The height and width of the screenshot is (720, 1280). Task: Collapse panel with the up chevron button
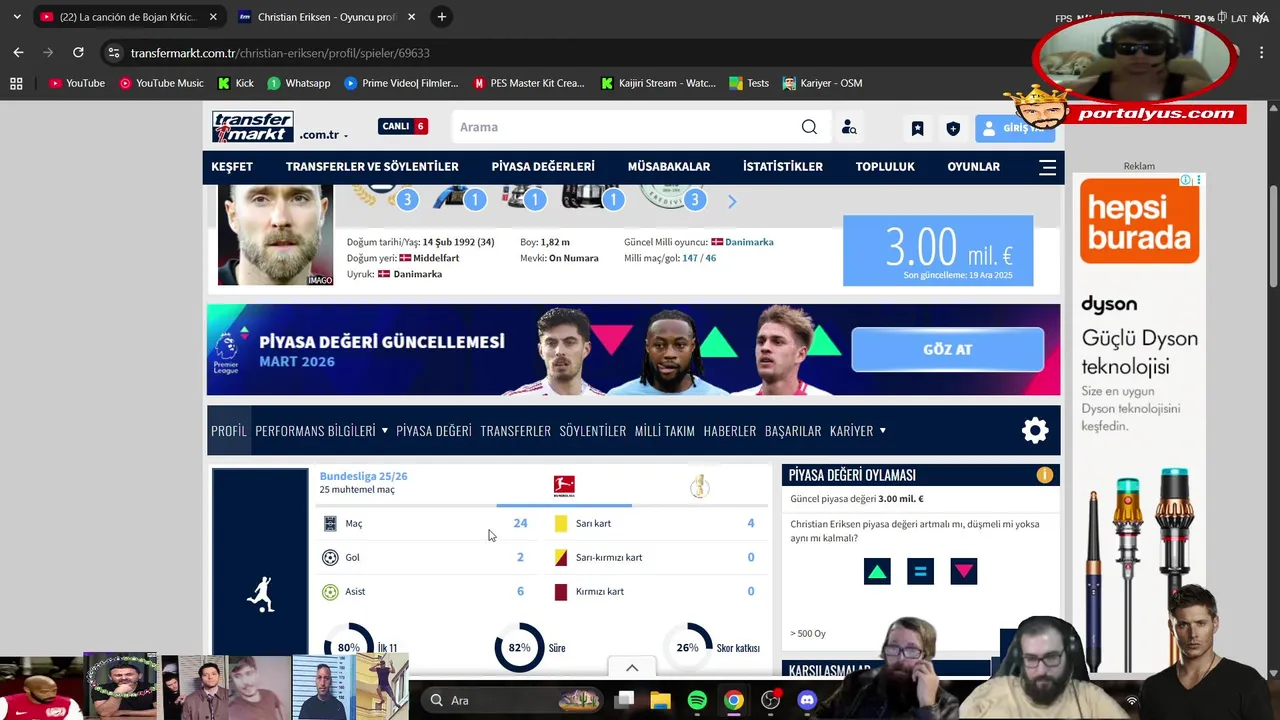point(632,668)
